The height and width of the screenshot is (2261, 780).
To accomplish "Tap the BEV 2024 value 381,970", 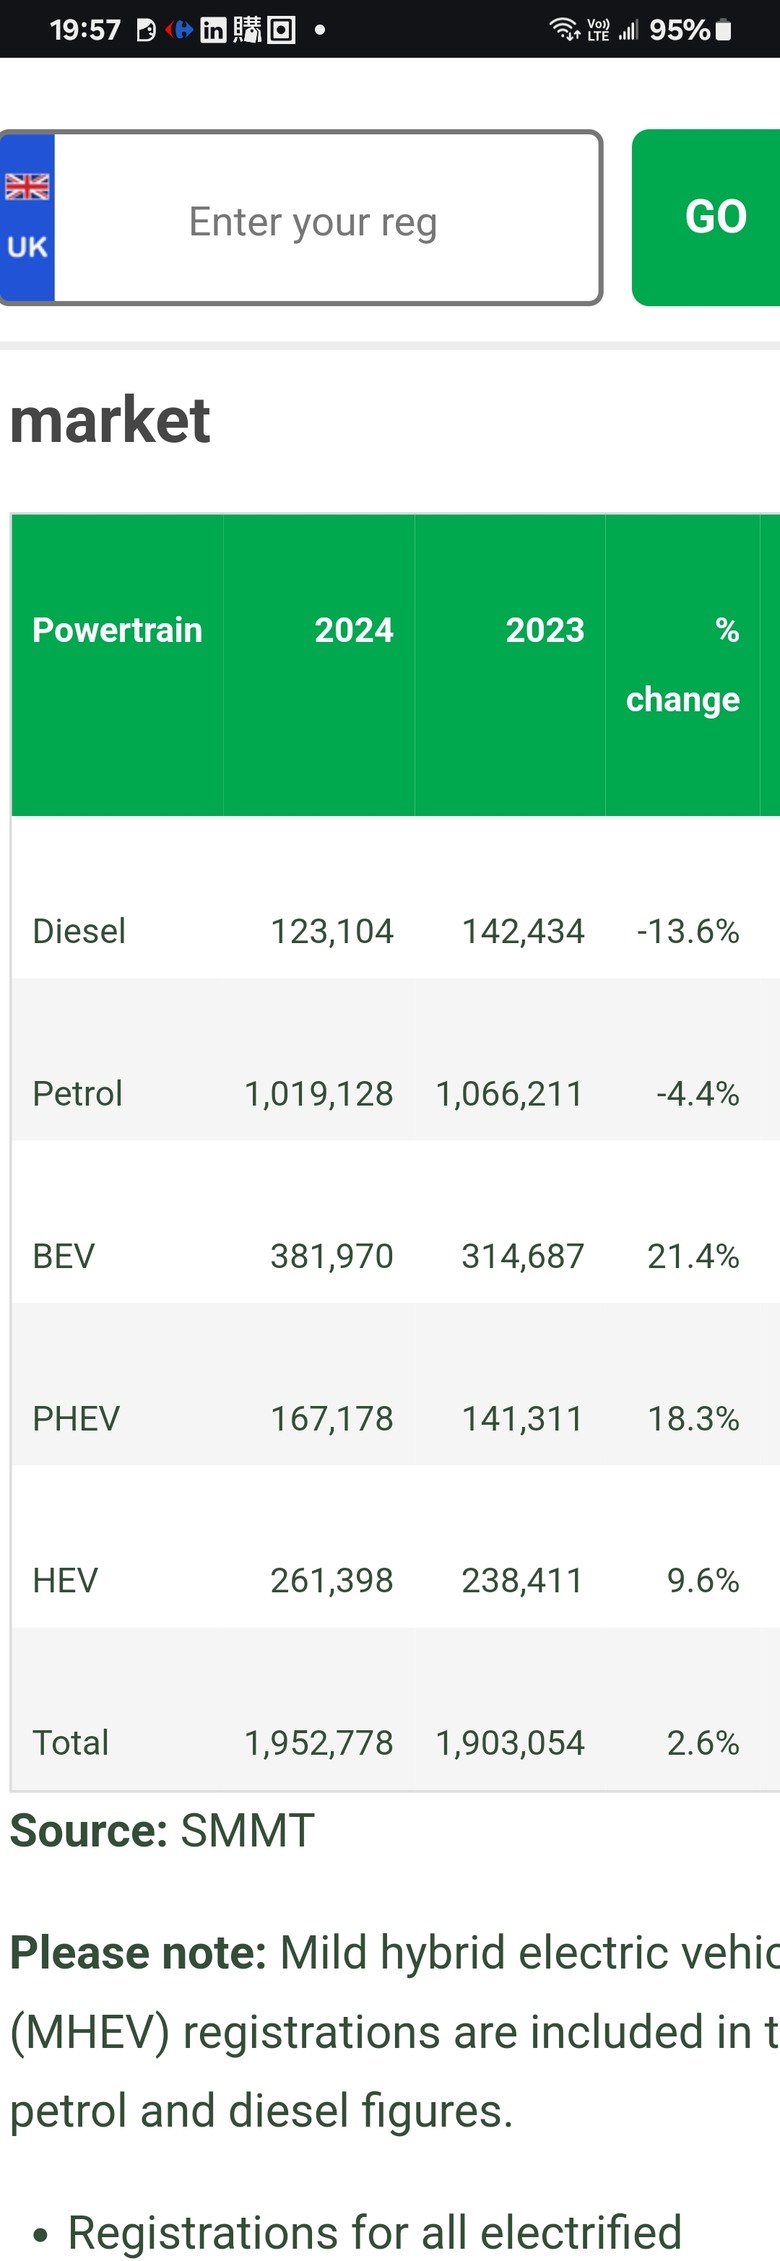I will pyautogui.click(x=332, y=1256).
